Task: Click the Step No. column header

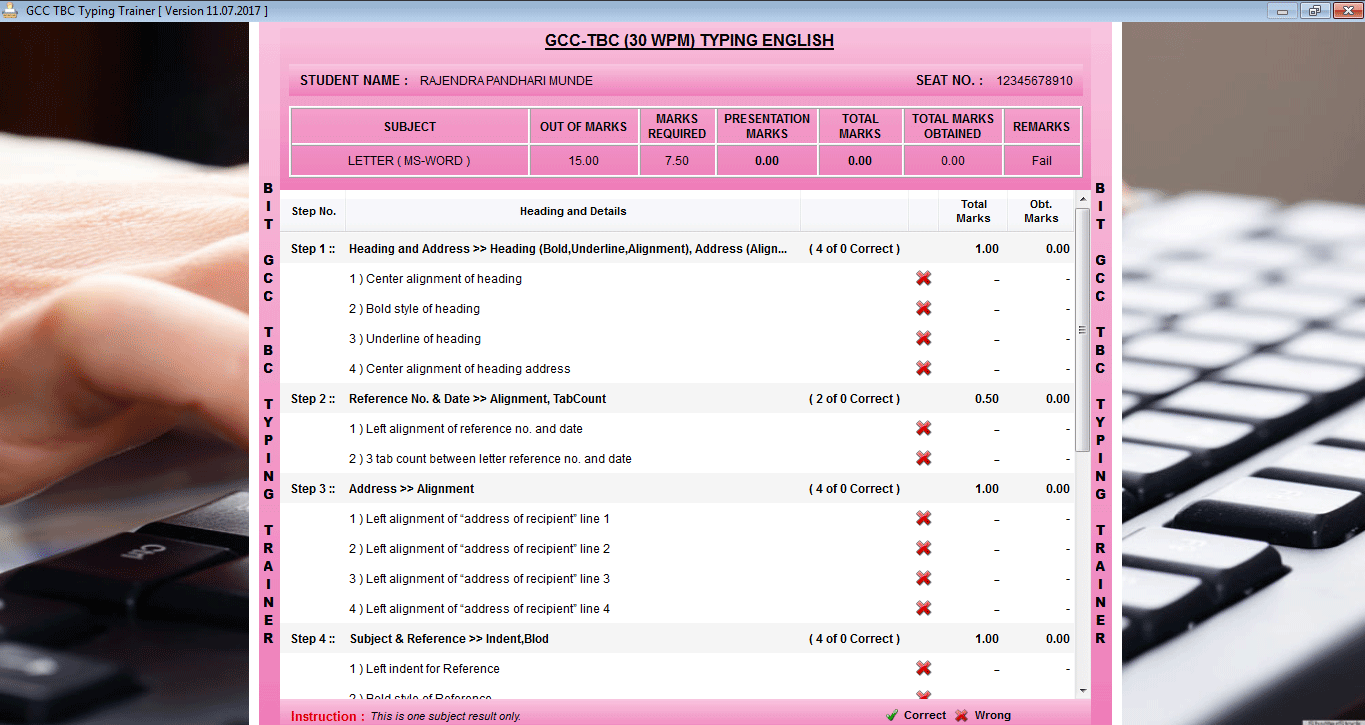Action: [x=313, y=211]
